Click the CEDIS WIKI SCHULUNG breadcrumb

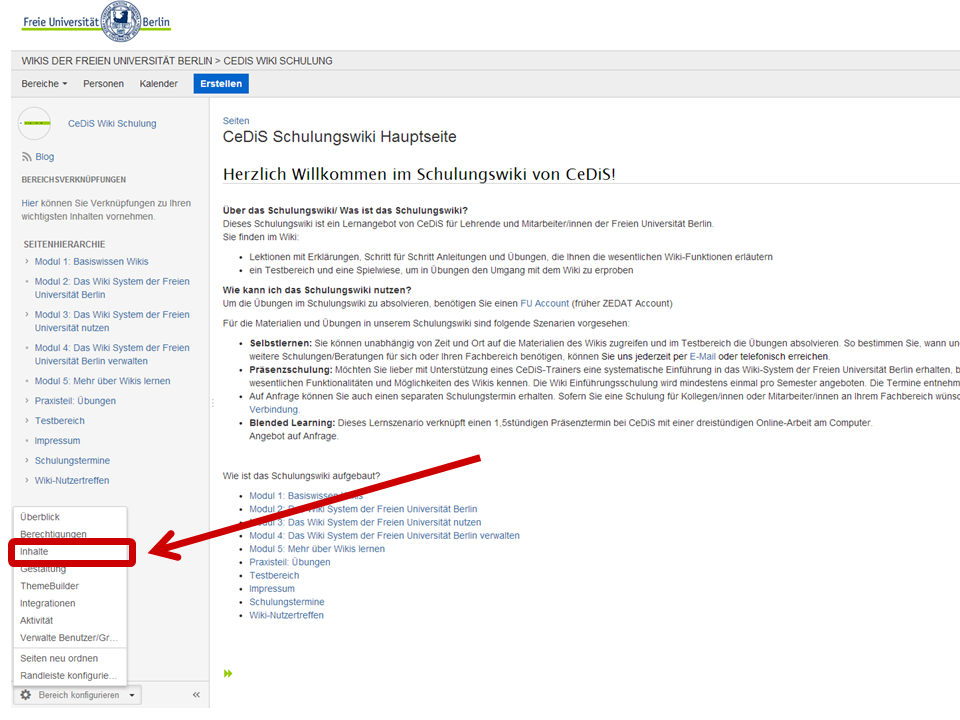coord(278,61)
